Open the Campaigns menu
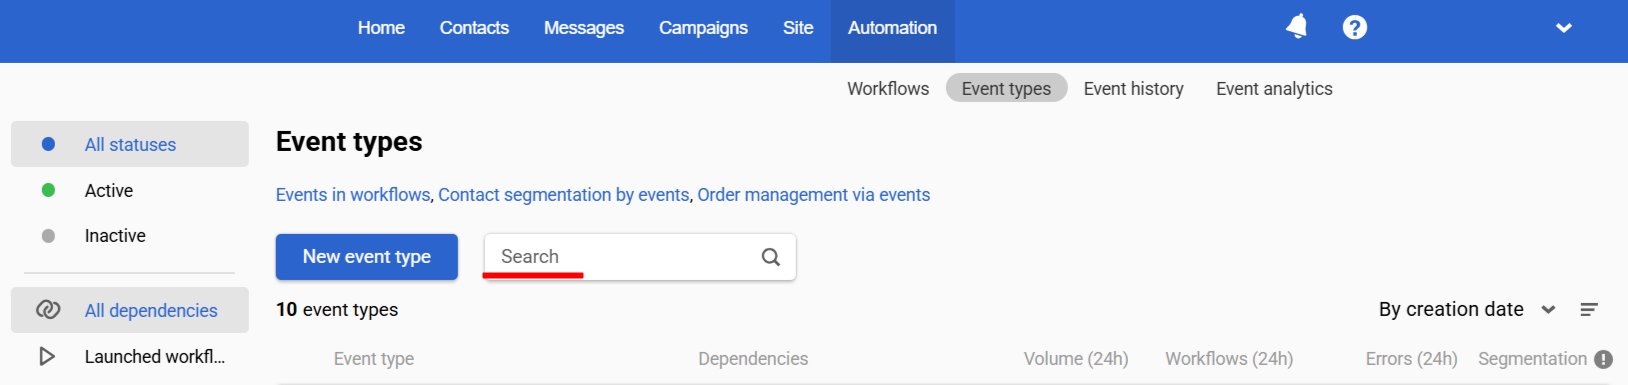1628x385 pixels. 703,28
